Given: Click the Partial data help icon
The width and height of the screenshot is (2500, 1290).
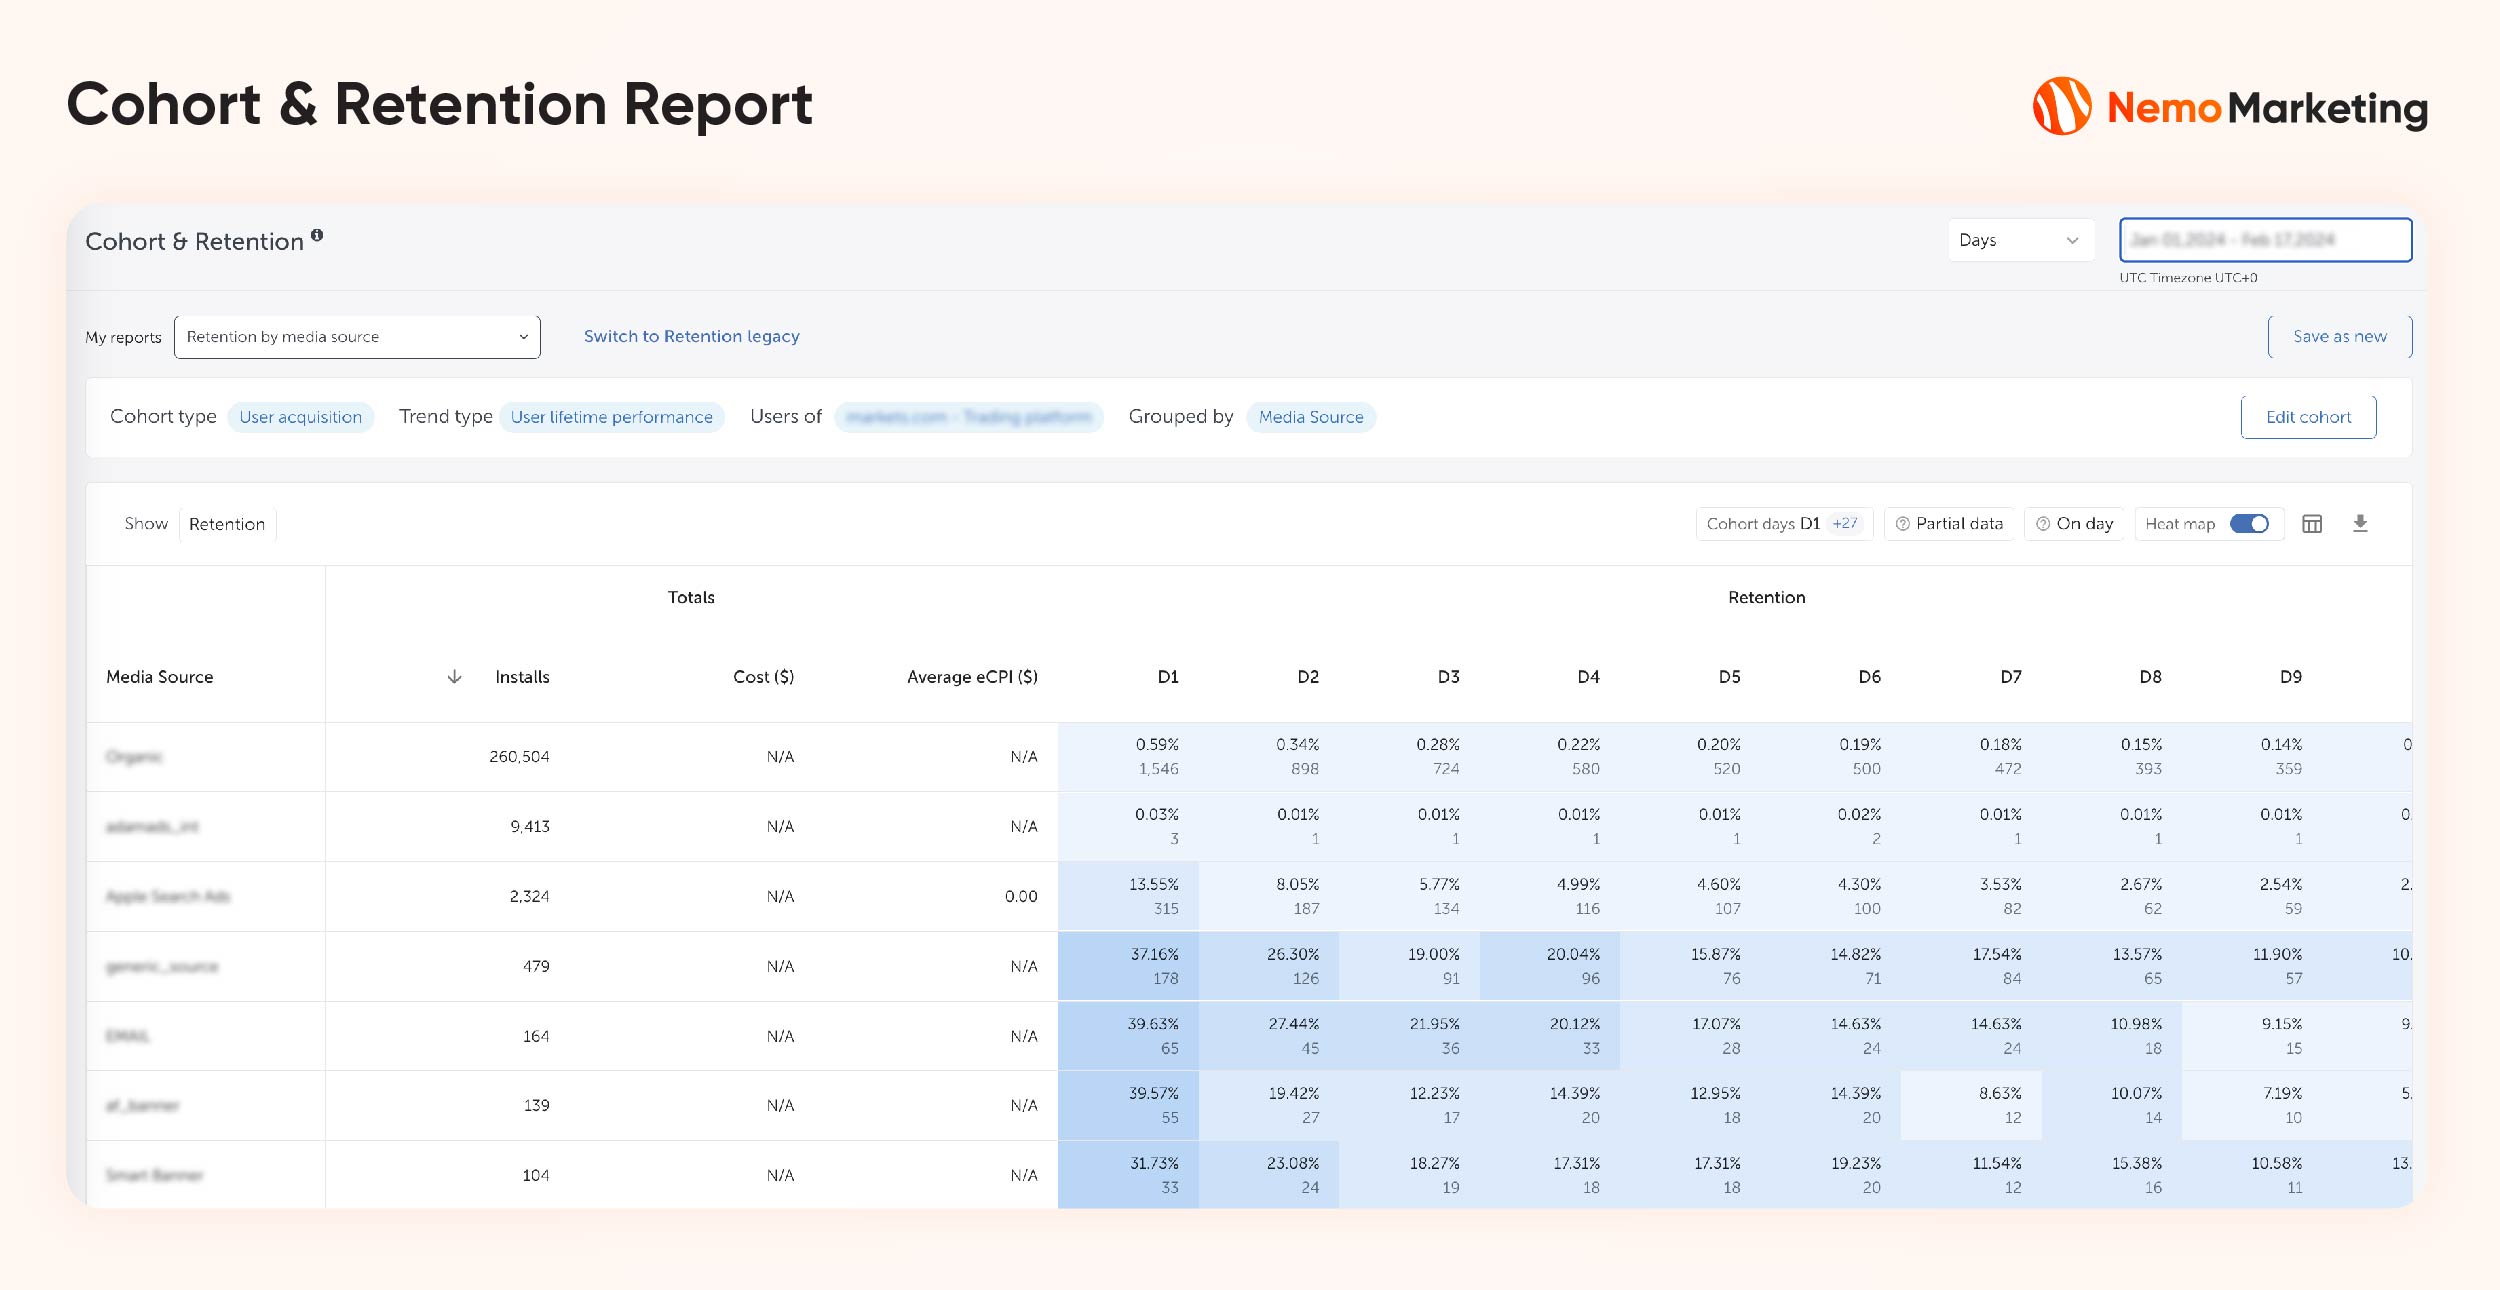Looking at the screenshot, I should [x=1902, y=524].
